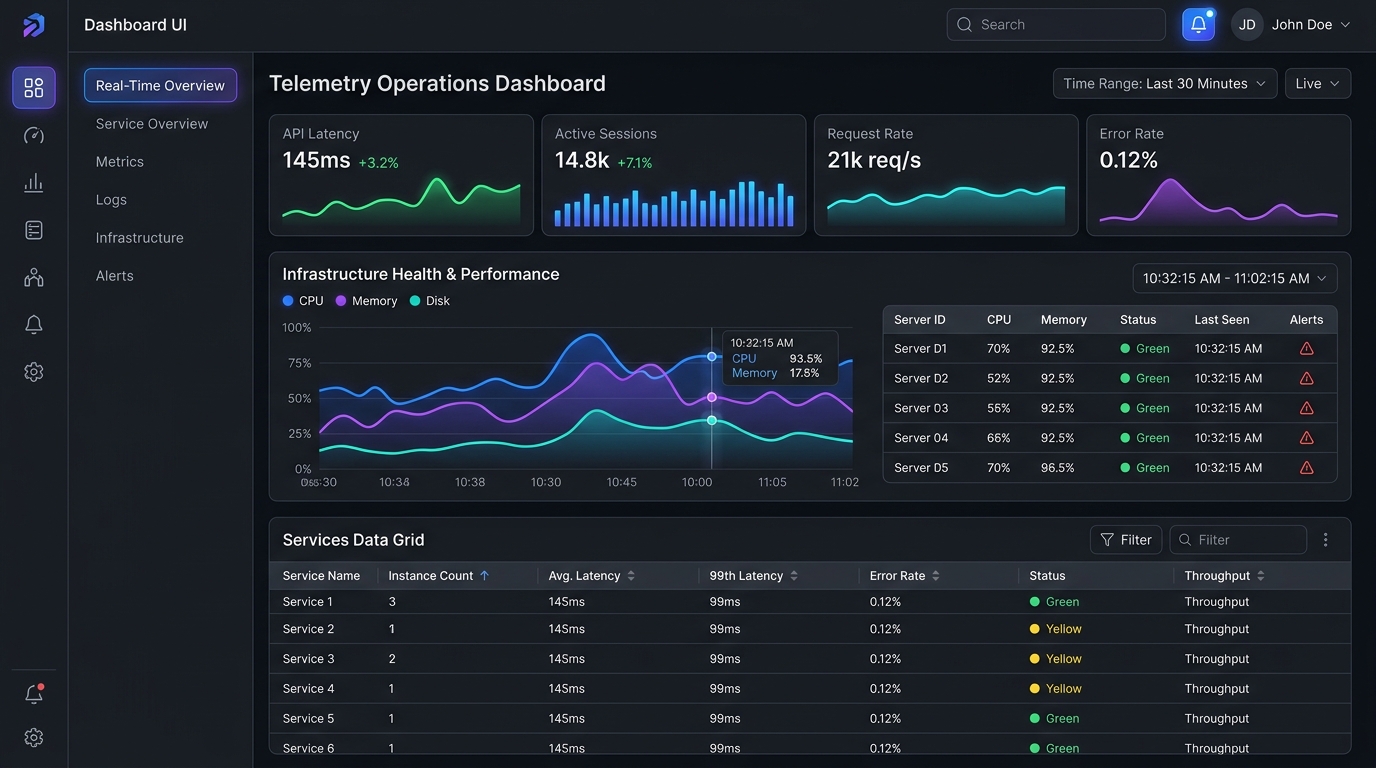Open the speedometer gauge sidebar icon
The width and height of the screenshot is (1376, 768).
34,136
